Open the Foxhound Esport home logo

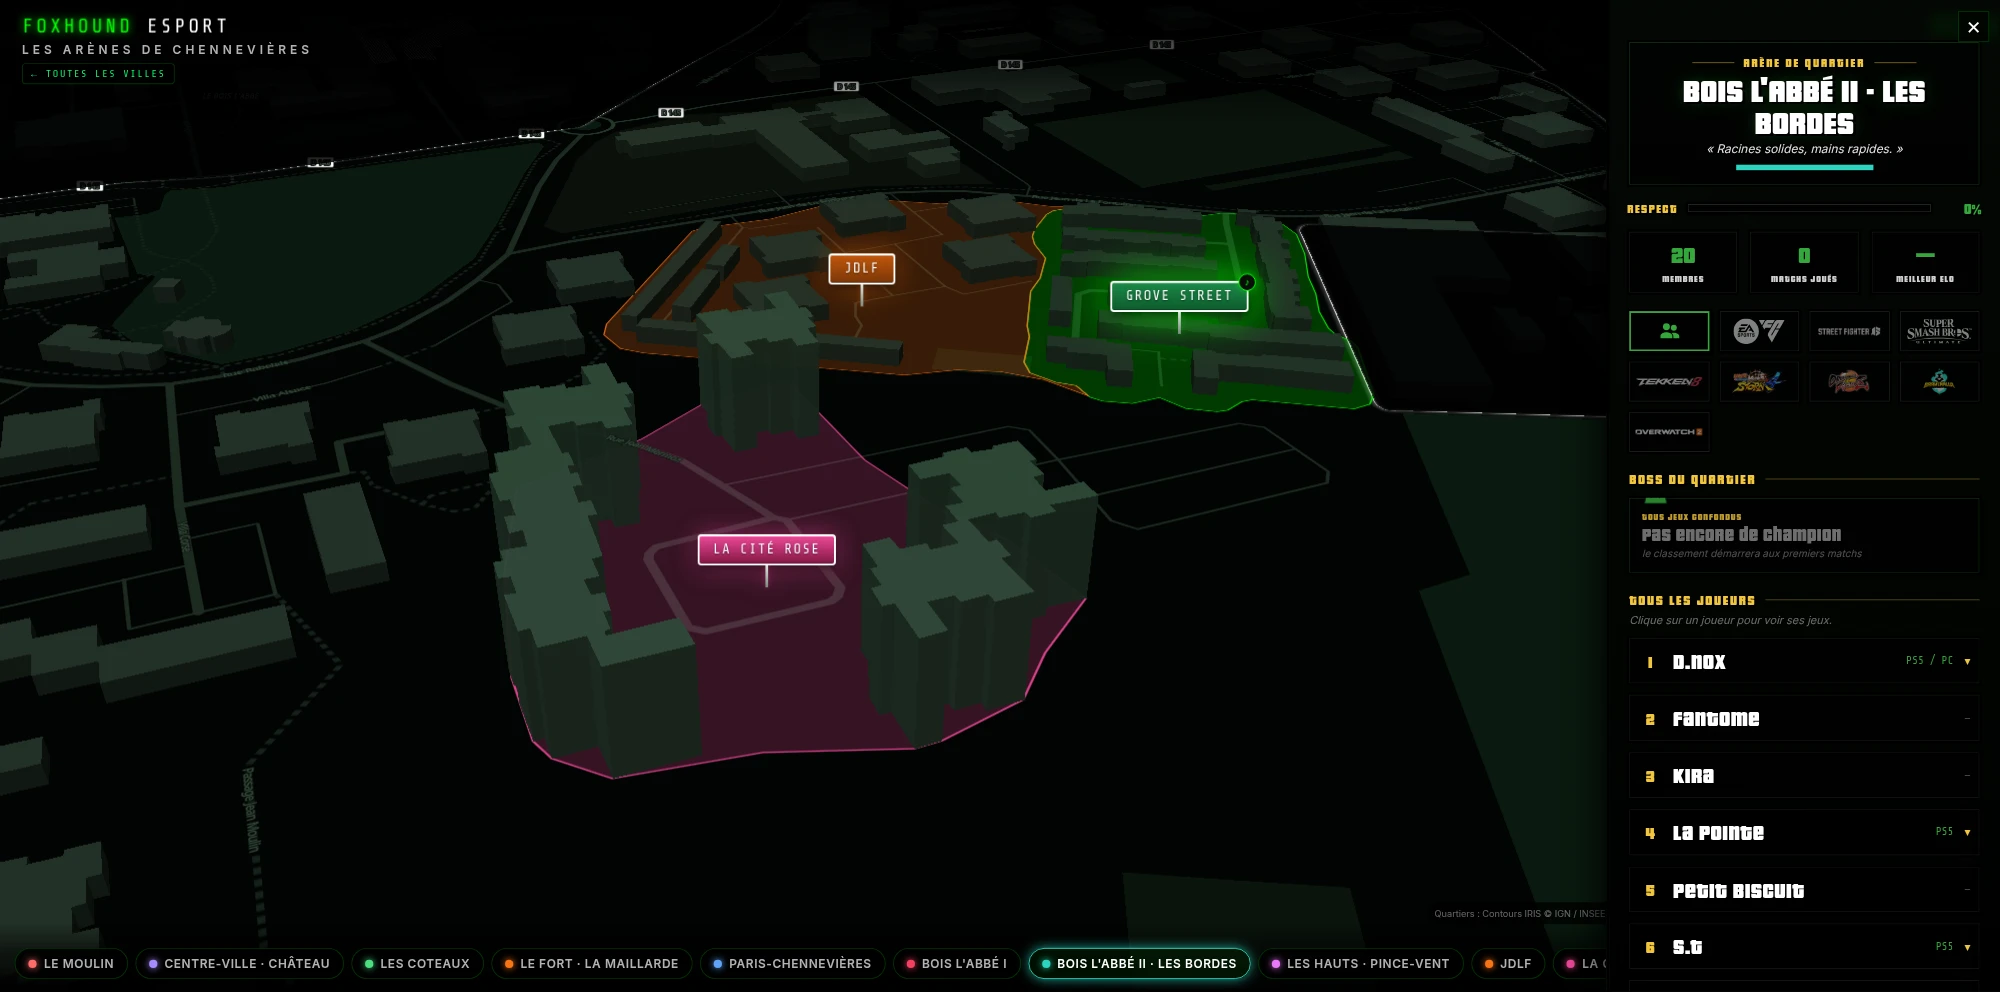click(x=125, y=26)
